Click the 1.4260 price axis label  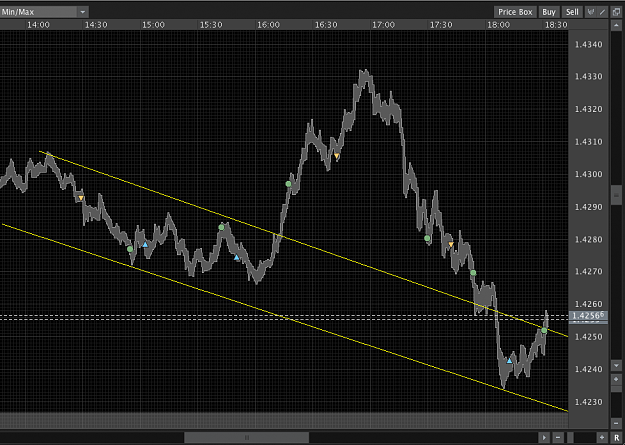coord(588,304)
